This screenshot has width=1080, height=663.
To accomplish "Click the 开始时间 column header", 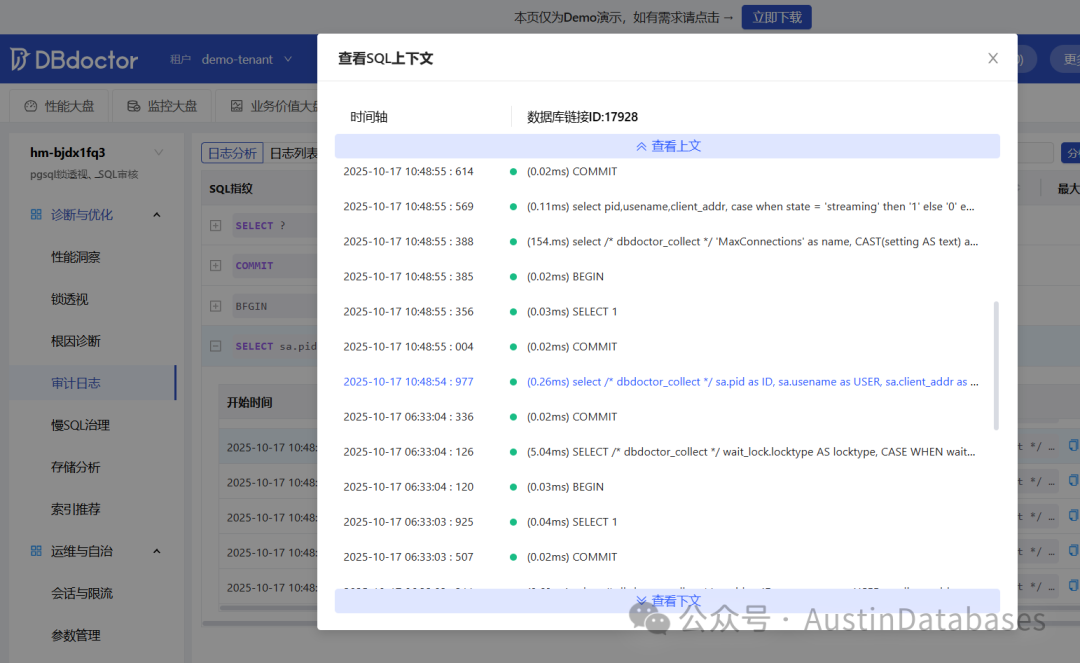I will coord(249,403).
